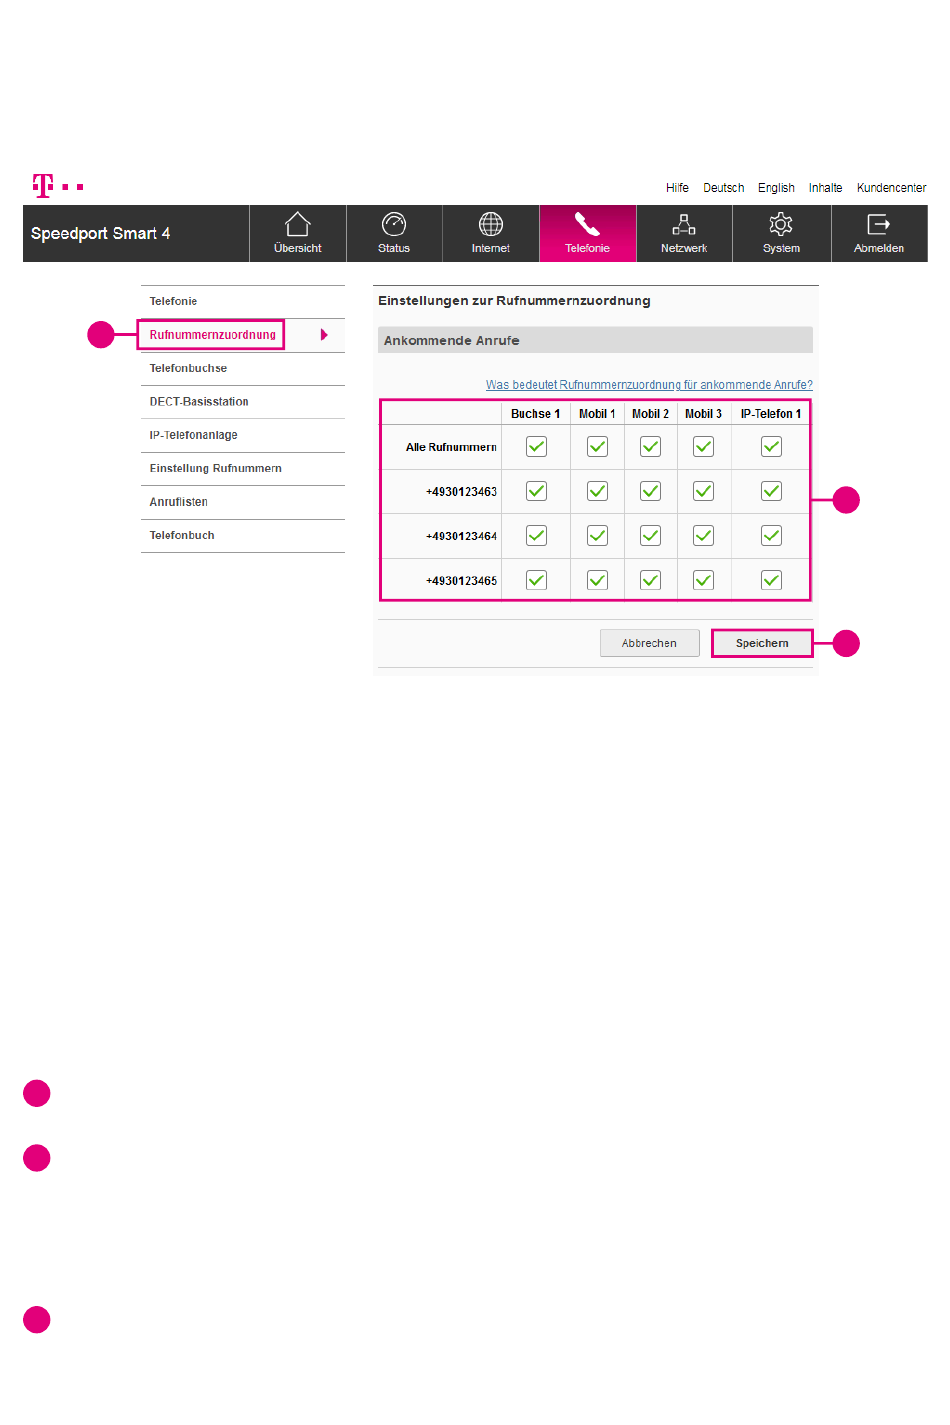
Task: Toggle Alle Rufnummern for Mobil 1
Action: click(x=598, y=447)
